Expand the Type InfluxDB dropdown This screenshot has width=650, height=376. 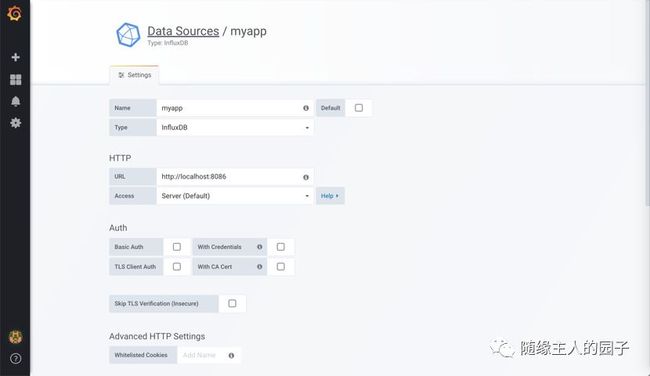click(x=235, y=128)
